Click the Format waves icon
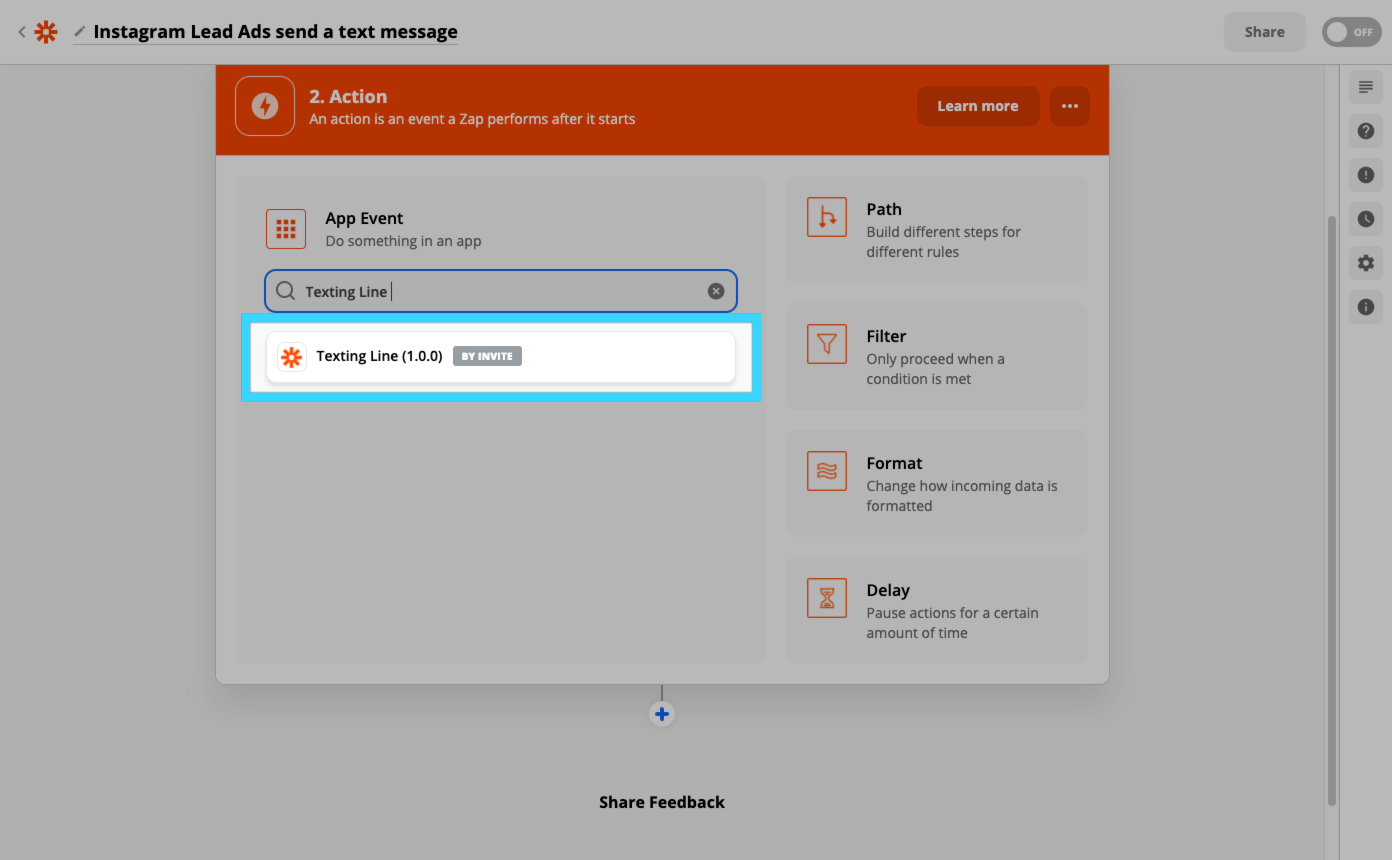The height and width of the screenshot is (860, 1392). click(x=826, y=471)
